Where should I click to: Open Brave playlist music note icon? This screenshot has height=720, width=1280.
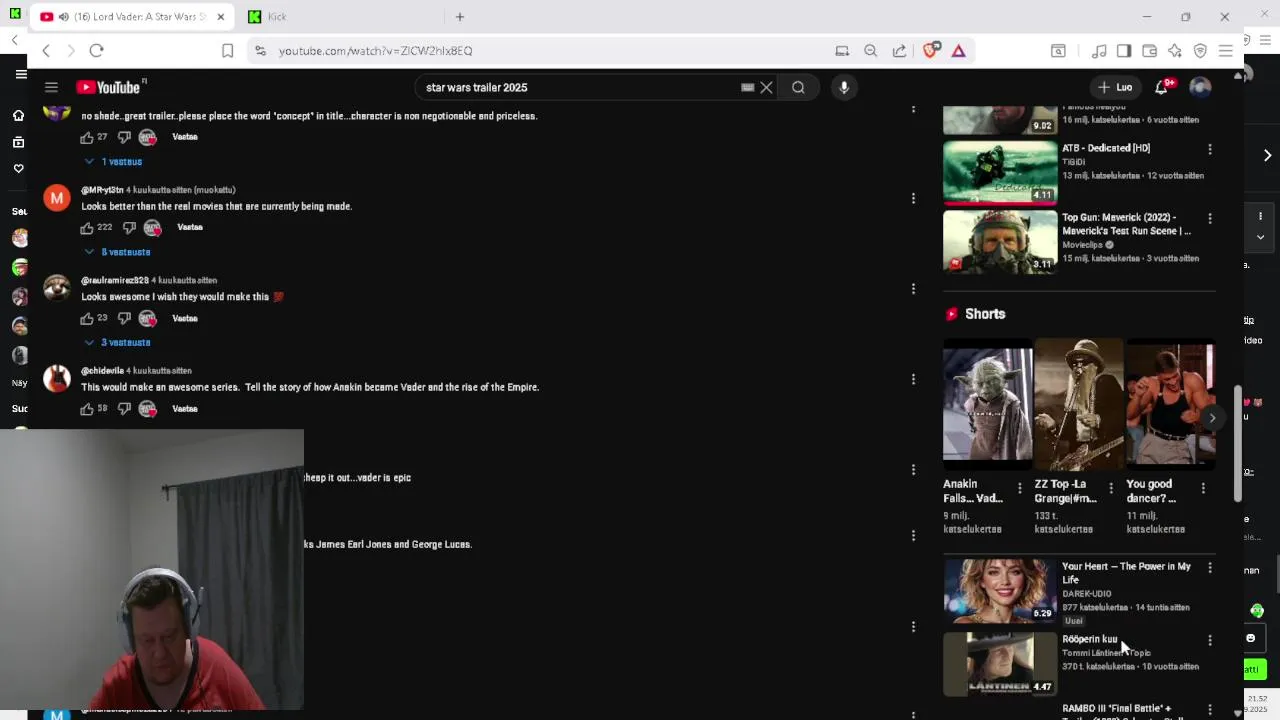pos(1099,51)
